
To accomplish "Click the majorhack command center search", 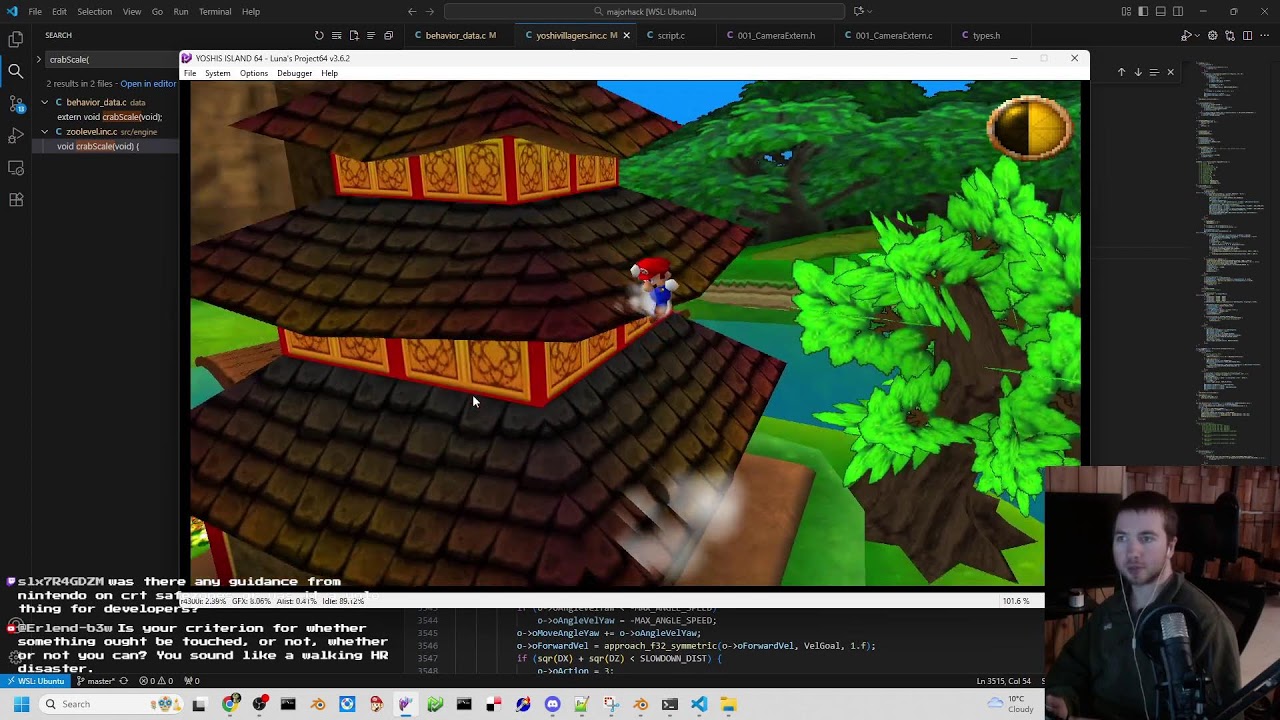I will 645,11.
